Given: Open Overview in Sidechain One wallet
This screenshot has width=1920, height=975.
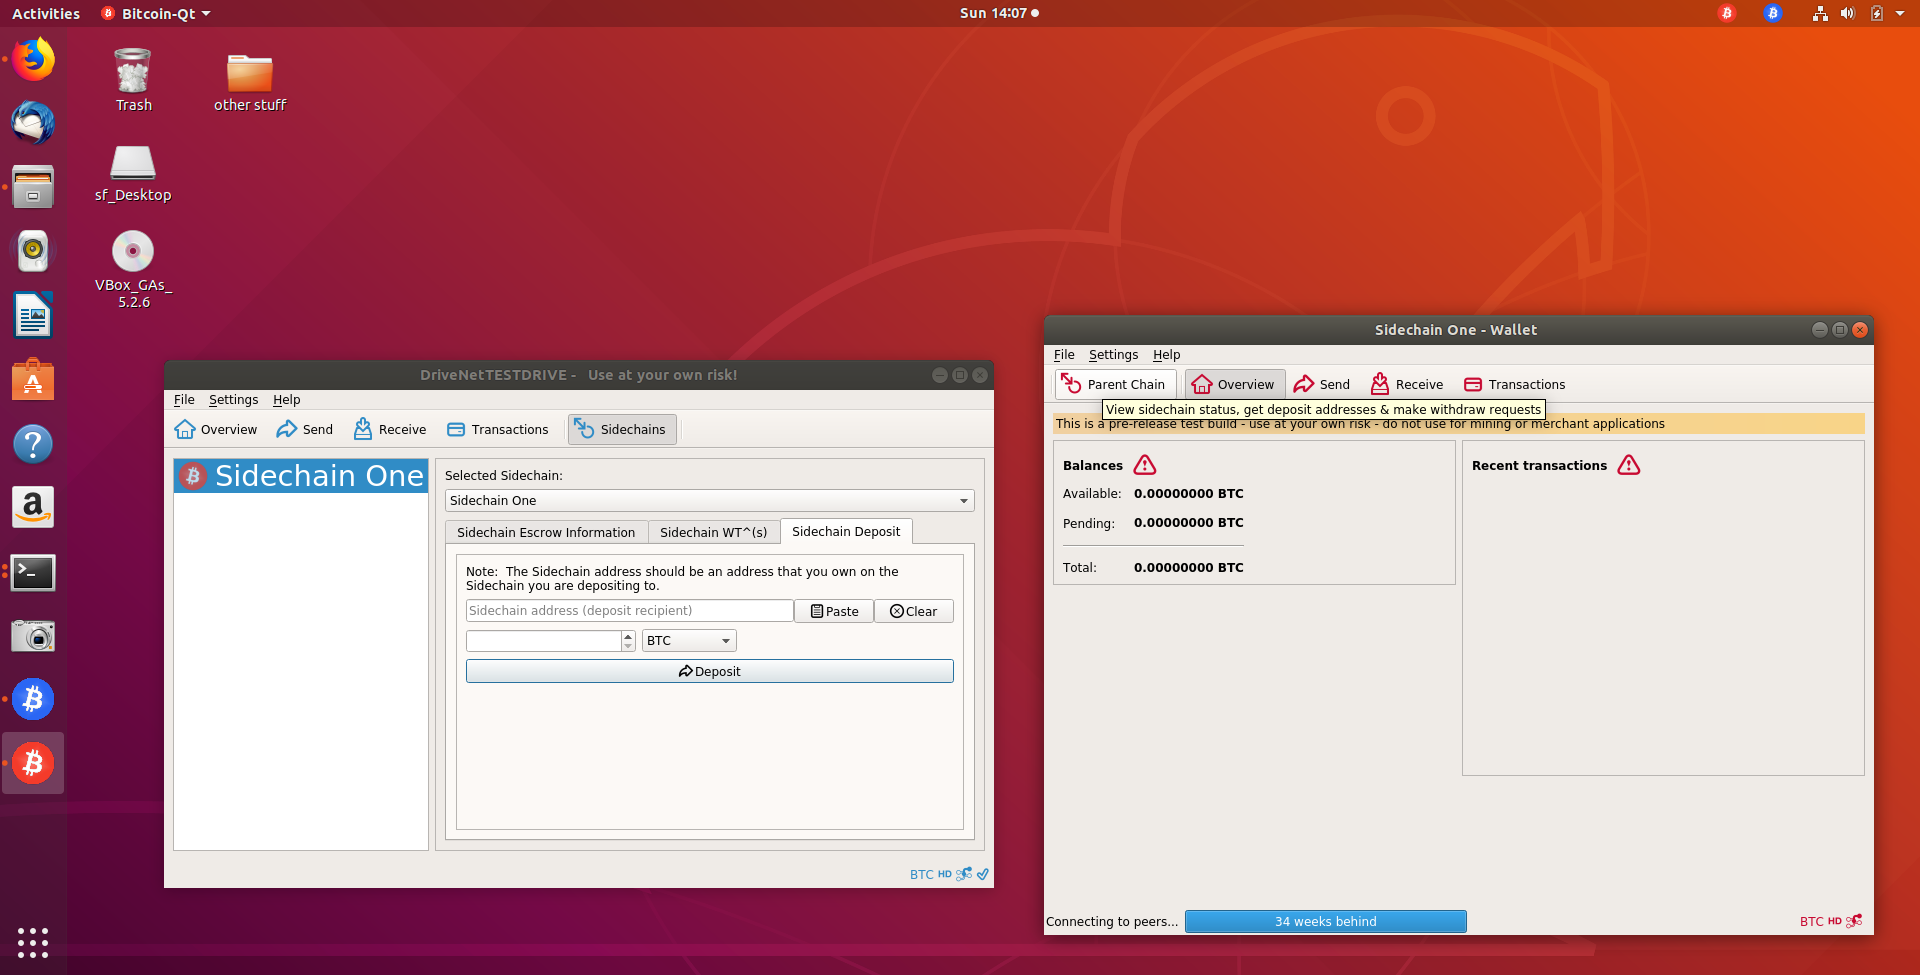Looking at the screenshot, I should (x=1234, y=384).
